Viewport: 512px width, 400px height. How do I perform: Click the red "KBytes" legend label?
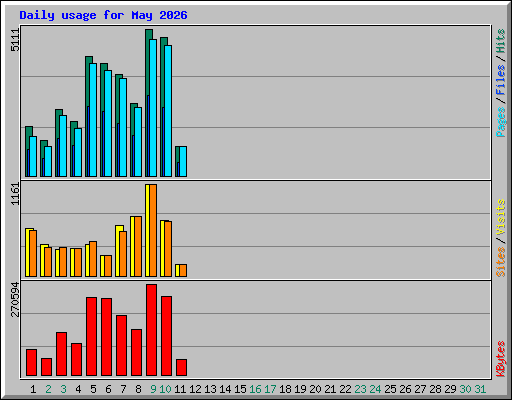point(501,359)
